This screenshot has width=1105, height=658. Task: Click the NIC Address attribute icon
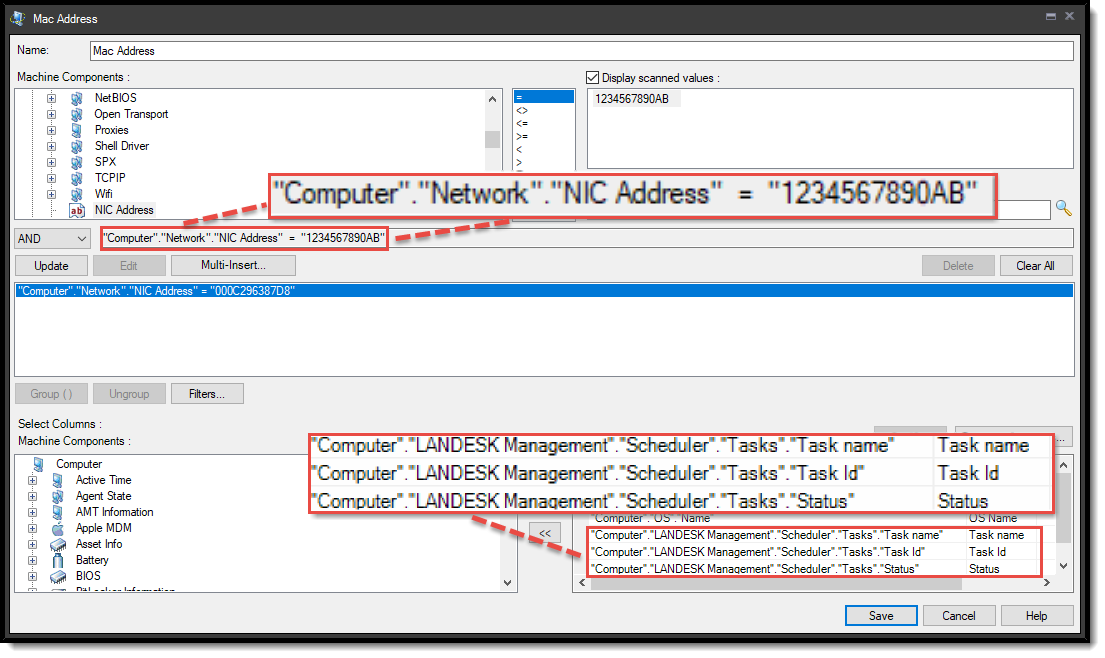[76, 210]
